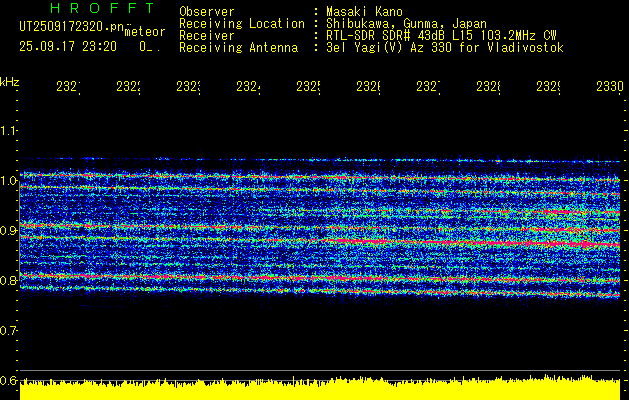Click the 1.0 kHz axis tick
This screenshot has width=629, height=400.
click(8, 181)
